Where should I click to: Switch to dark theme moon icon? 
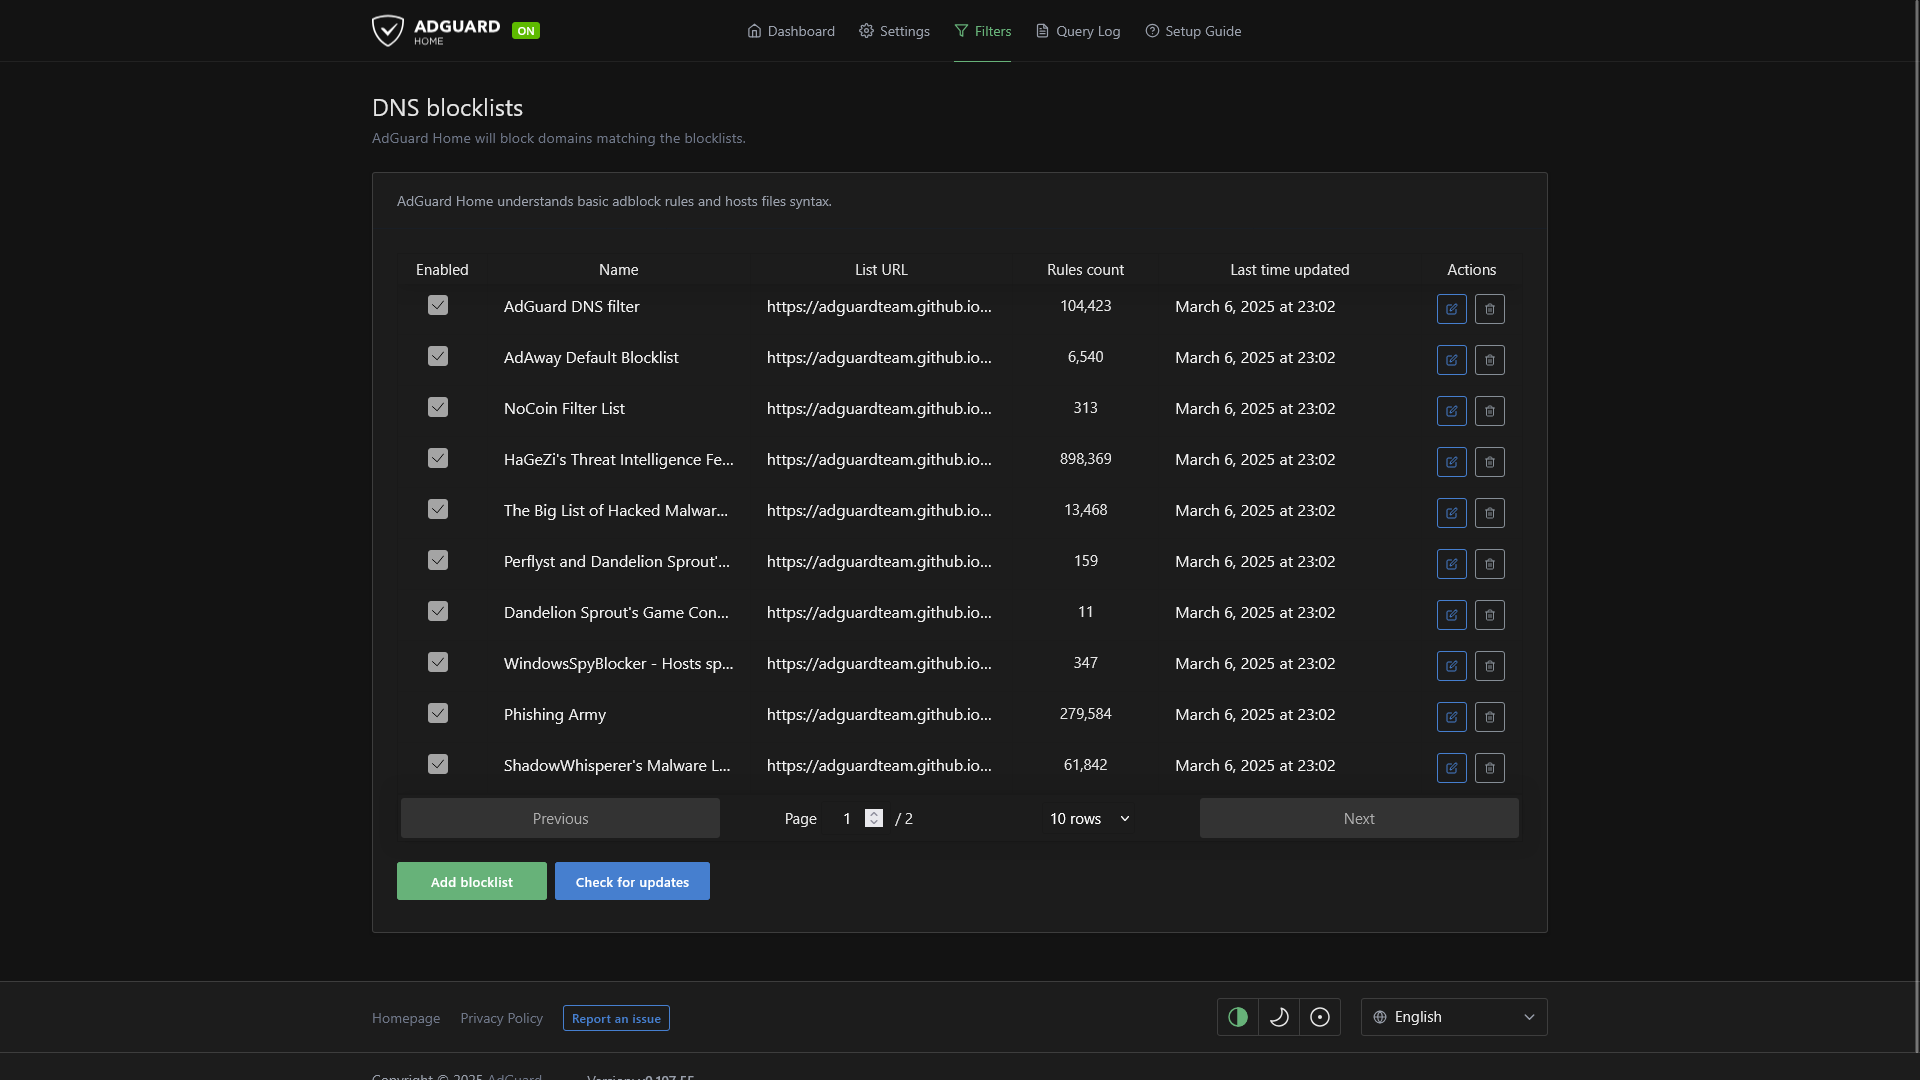tap(1278, 1017)
